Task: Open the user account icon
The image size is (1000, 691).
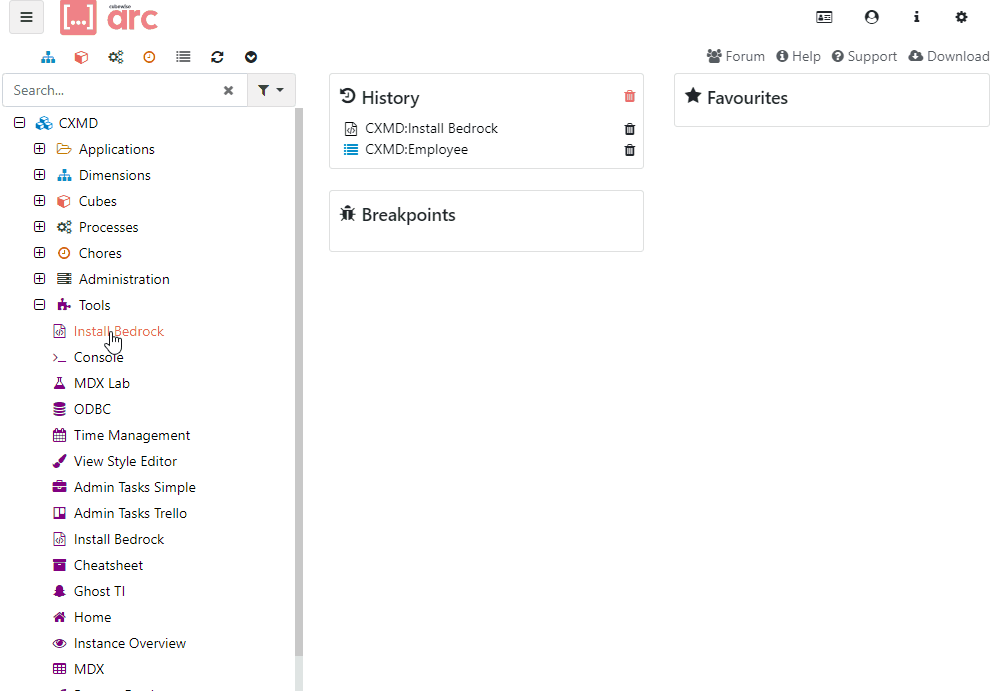Action: 871,17
